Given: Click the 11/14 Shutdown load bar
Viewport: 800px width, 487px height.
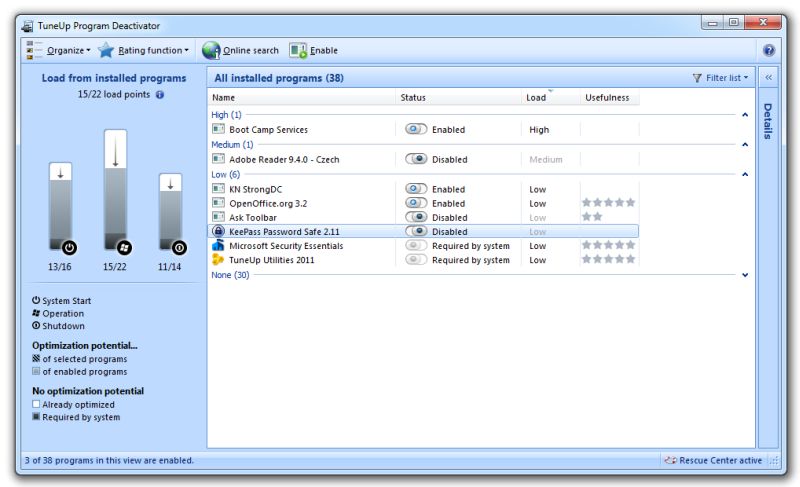Looking at the screenshot, I should click(170, 212).
